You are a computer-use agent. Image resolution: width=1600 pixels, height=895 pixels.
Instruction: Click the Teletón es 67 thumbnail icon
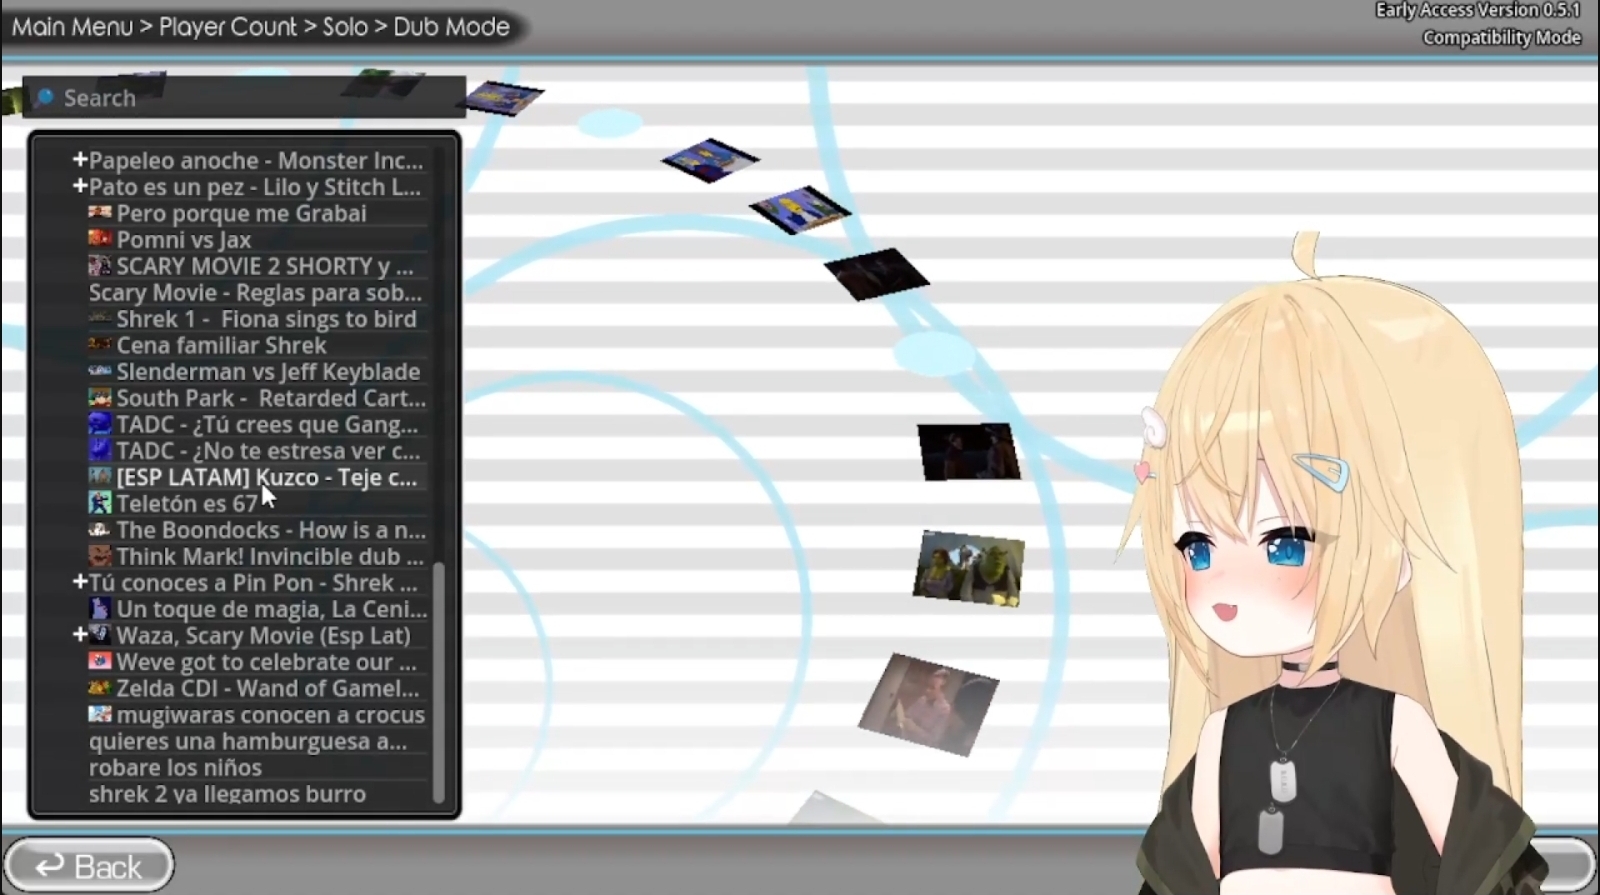coord(100,503)
